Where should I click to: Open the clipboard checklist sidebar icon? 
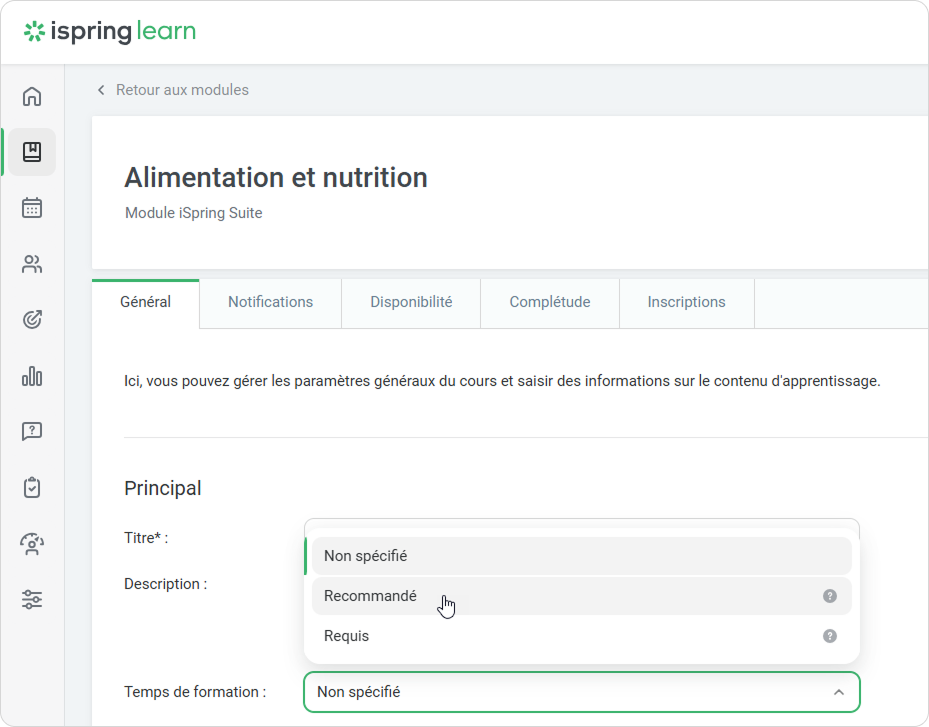pyautogui.click(x=32, y=488)
